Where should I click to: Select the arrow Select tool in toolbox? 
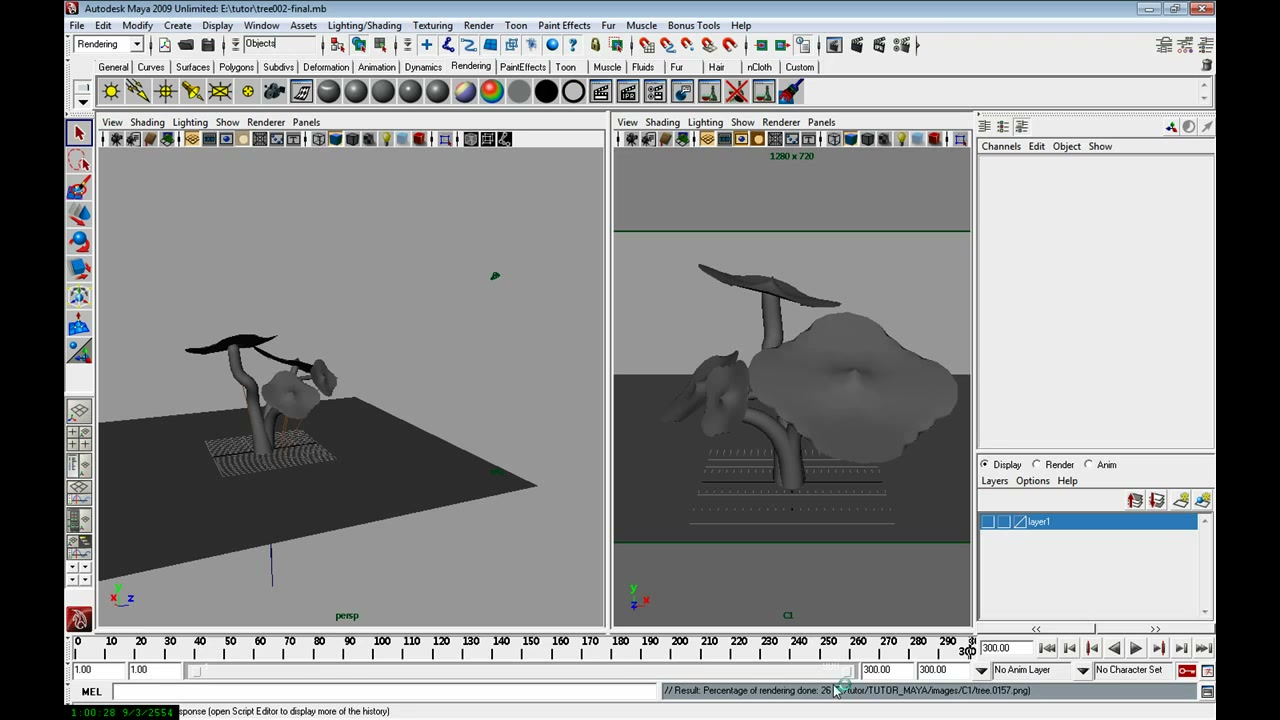click(79, 133)
